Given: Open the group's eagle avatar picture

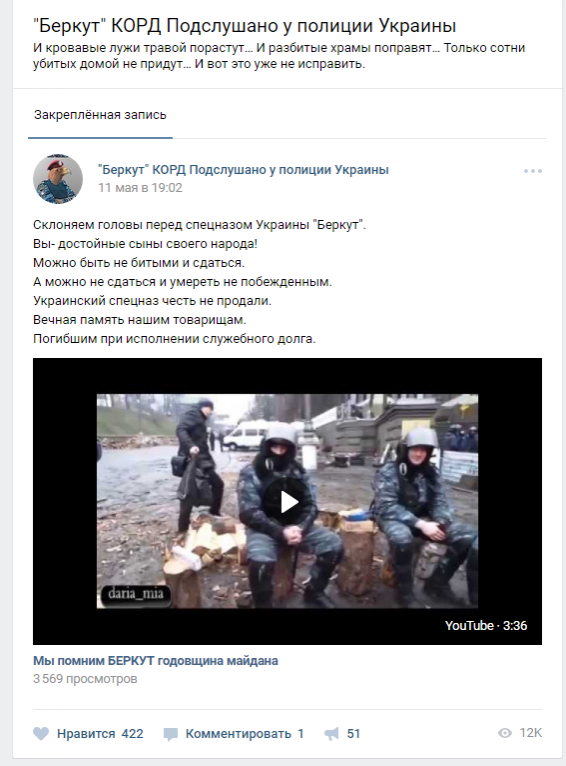Looking at the screenshot, I should pyautogui.click(x=58, y=179).
